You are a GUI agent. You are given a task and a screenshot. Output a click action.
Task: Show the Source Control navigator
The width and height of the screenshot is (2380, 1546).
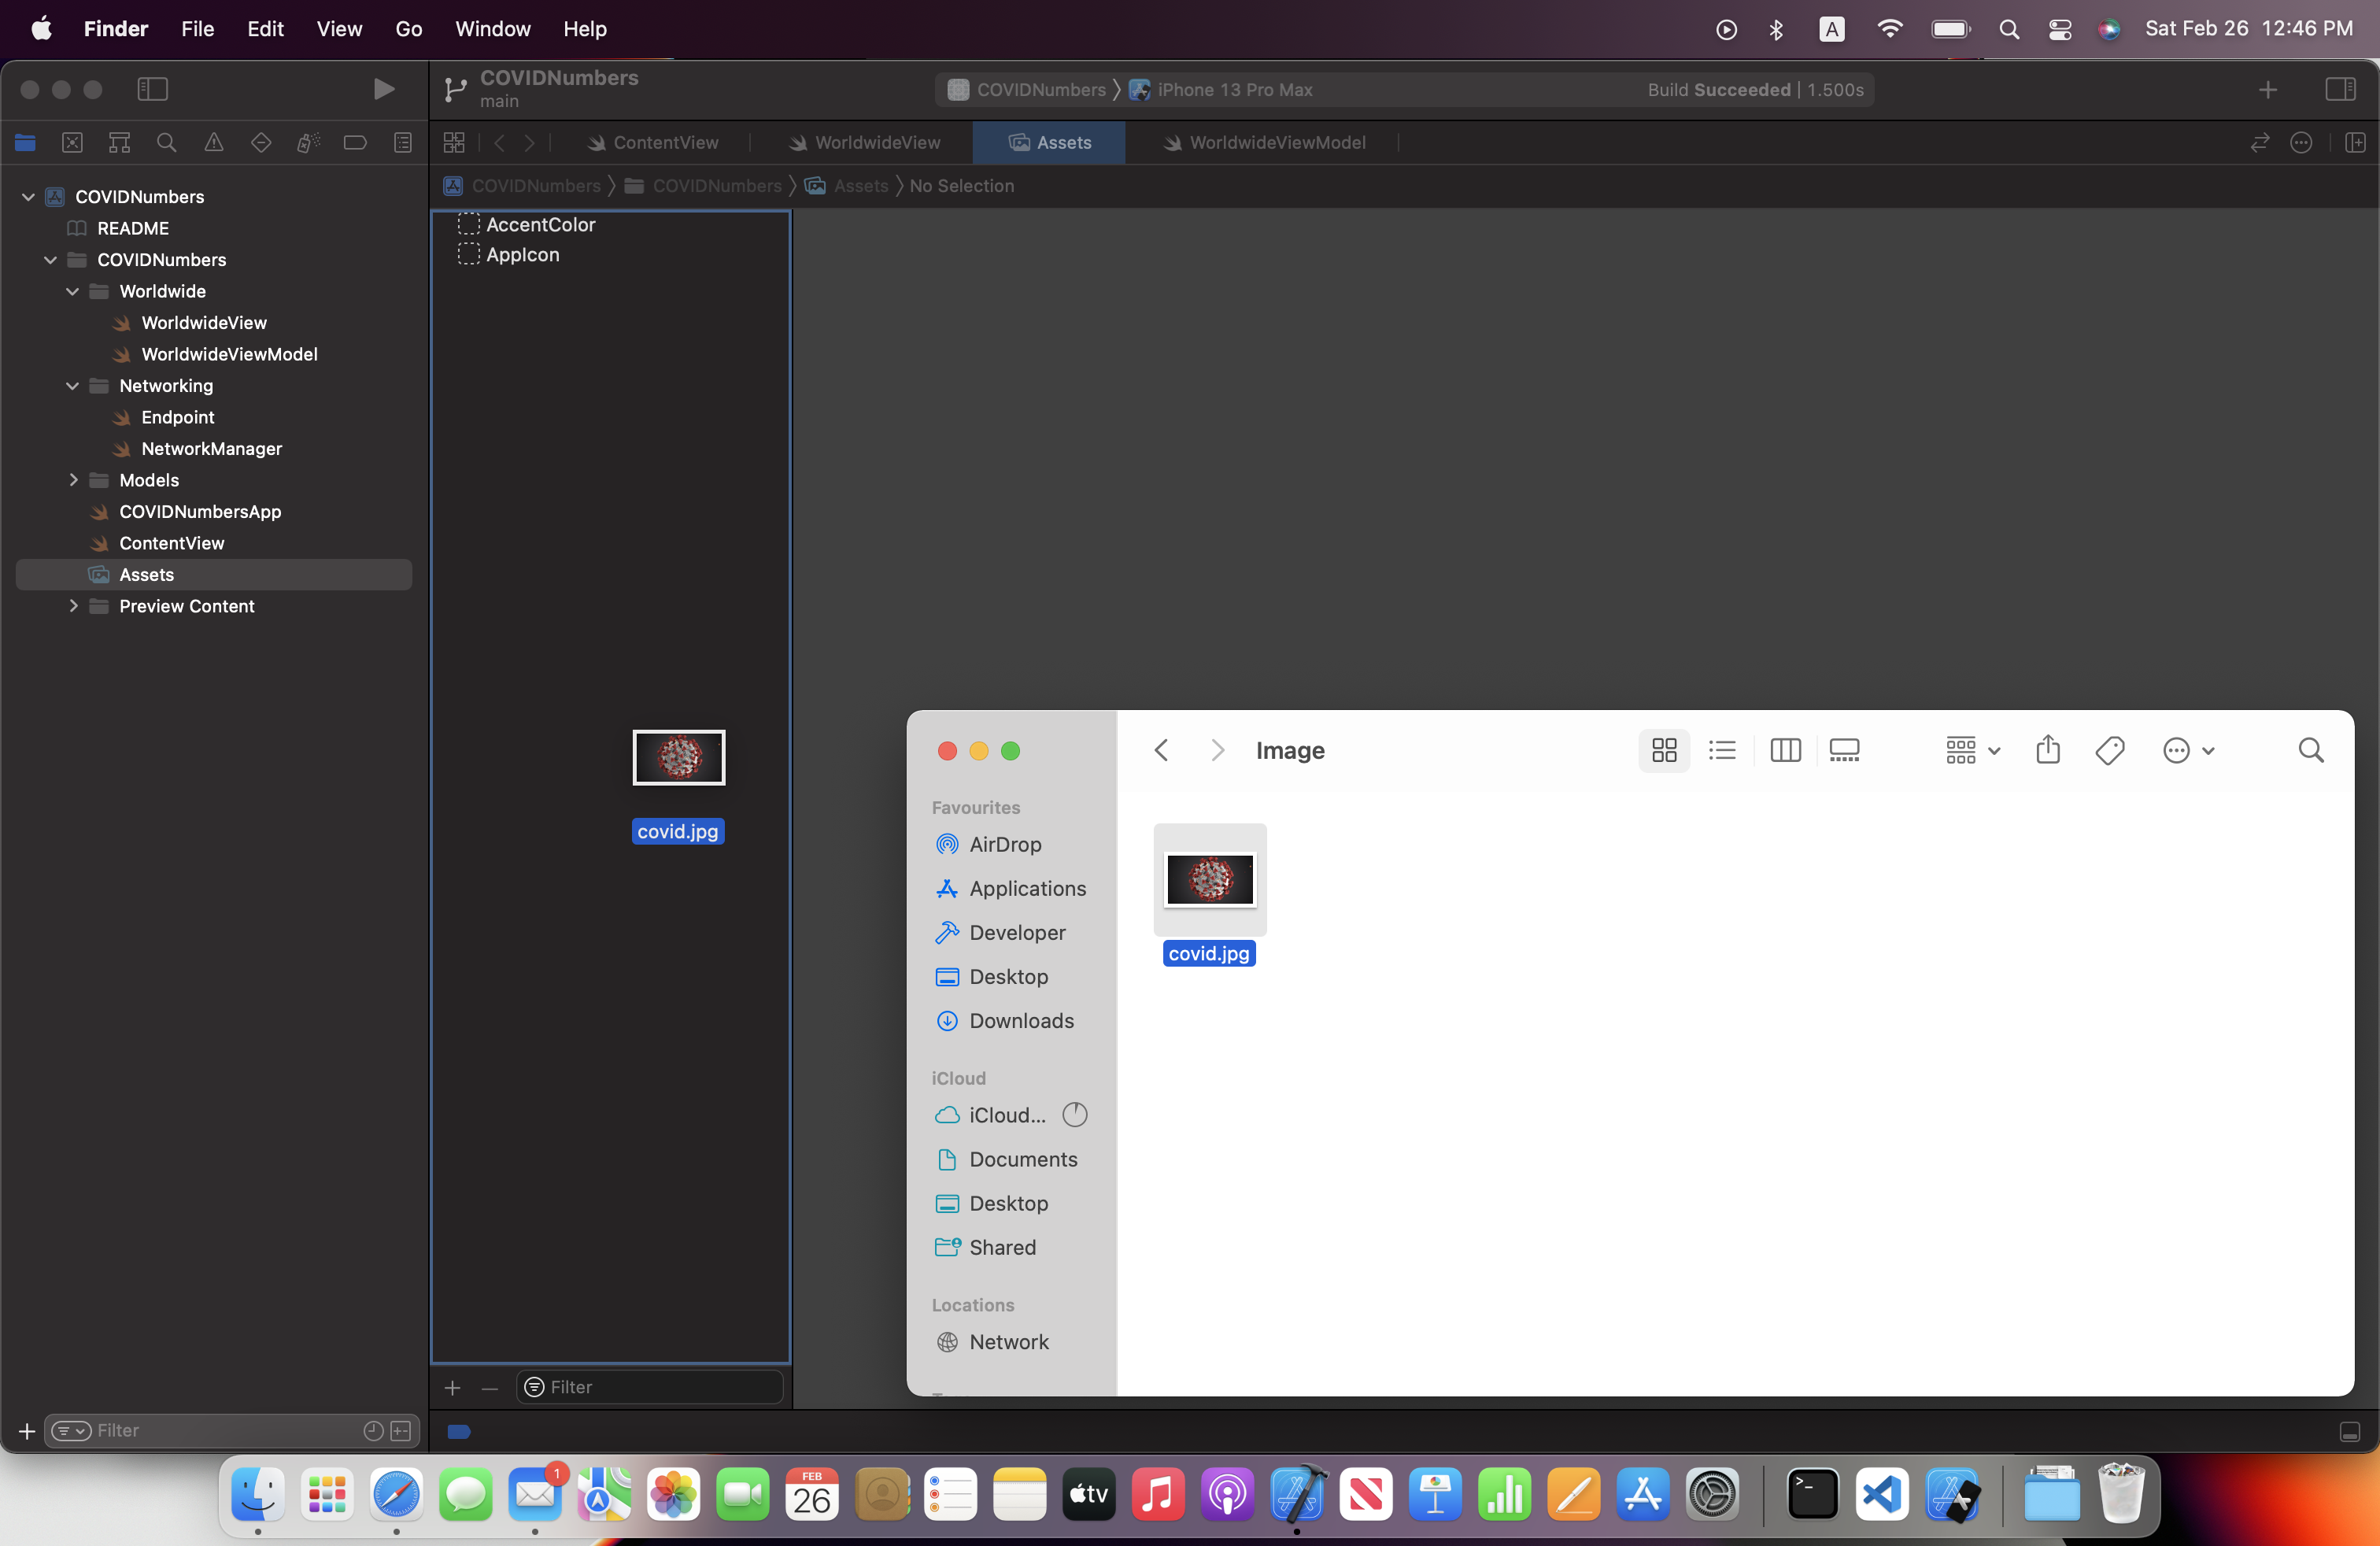(x=72, y=143)
